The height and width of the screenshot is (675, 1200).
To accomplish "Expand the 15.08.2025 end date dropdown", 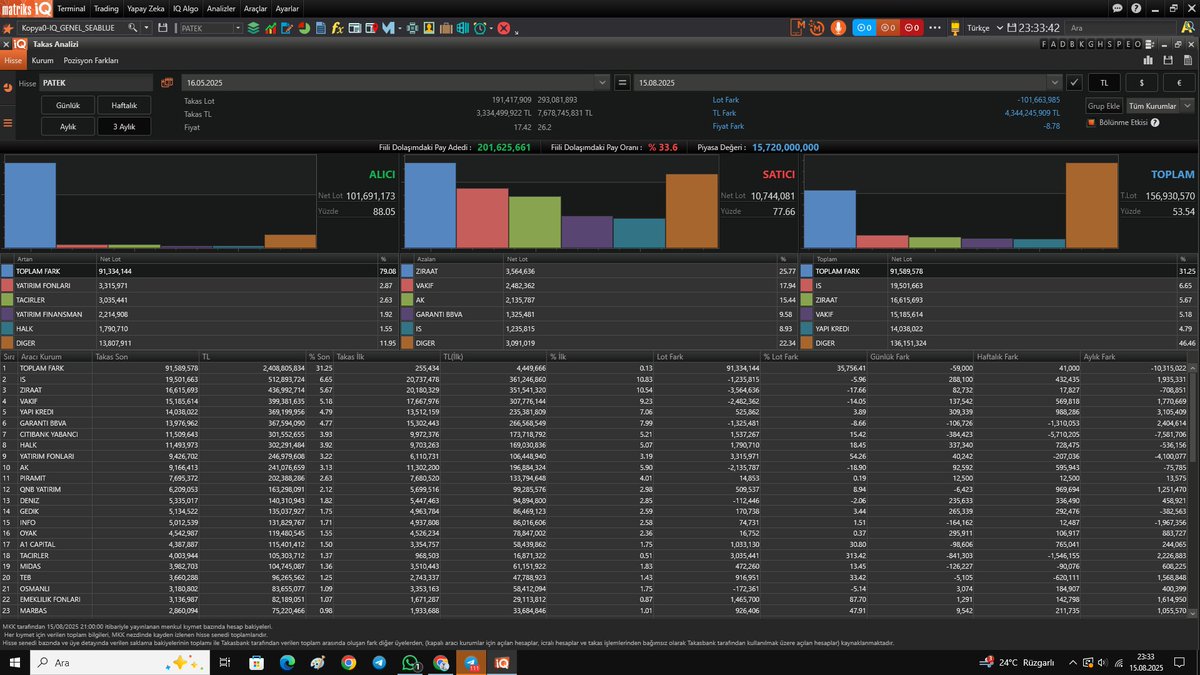I will click(x=1054, y=83).
